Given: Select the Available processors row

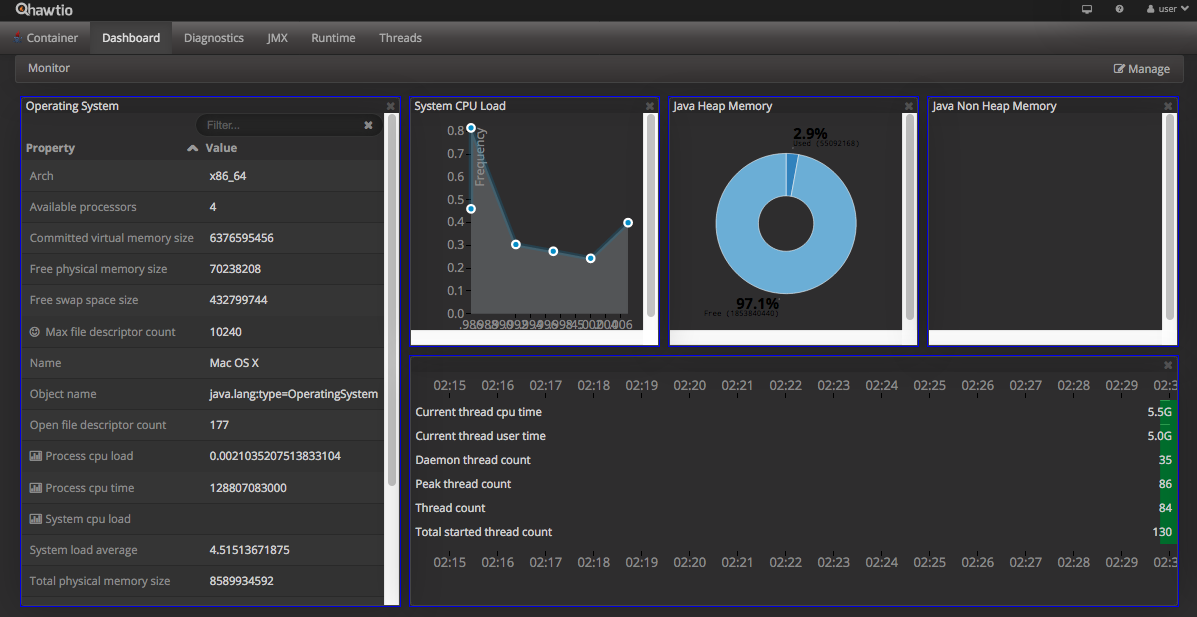Looking at the screenshot, I should point(202,207).
